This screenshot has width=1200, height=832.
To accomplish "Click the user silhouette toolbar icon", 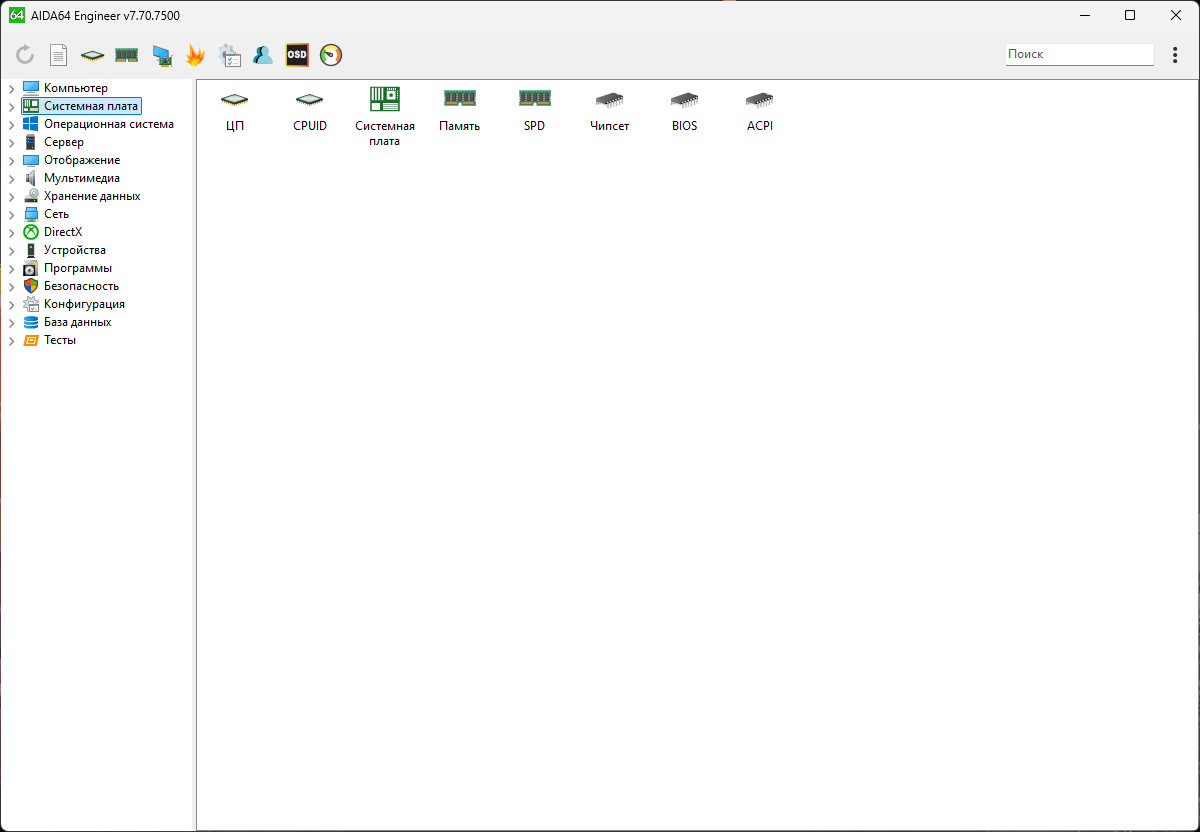I will 263,55.
